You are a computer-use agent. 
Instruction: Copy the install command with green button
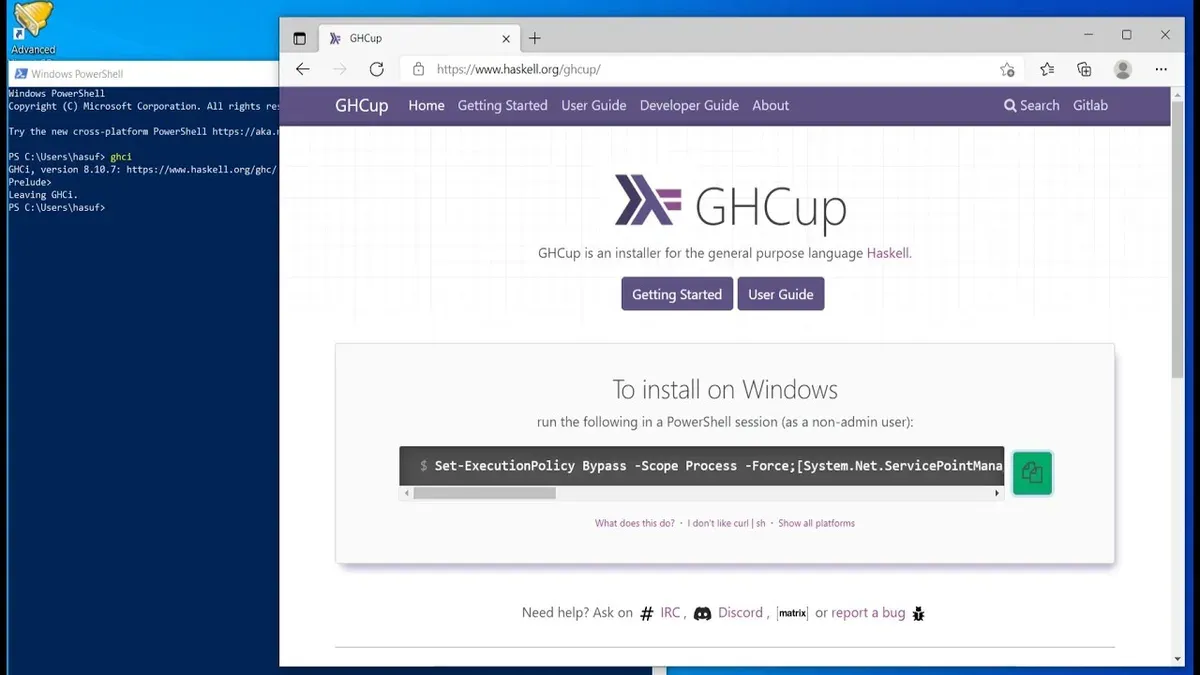pyautogui.click(x=1032, y=472)
